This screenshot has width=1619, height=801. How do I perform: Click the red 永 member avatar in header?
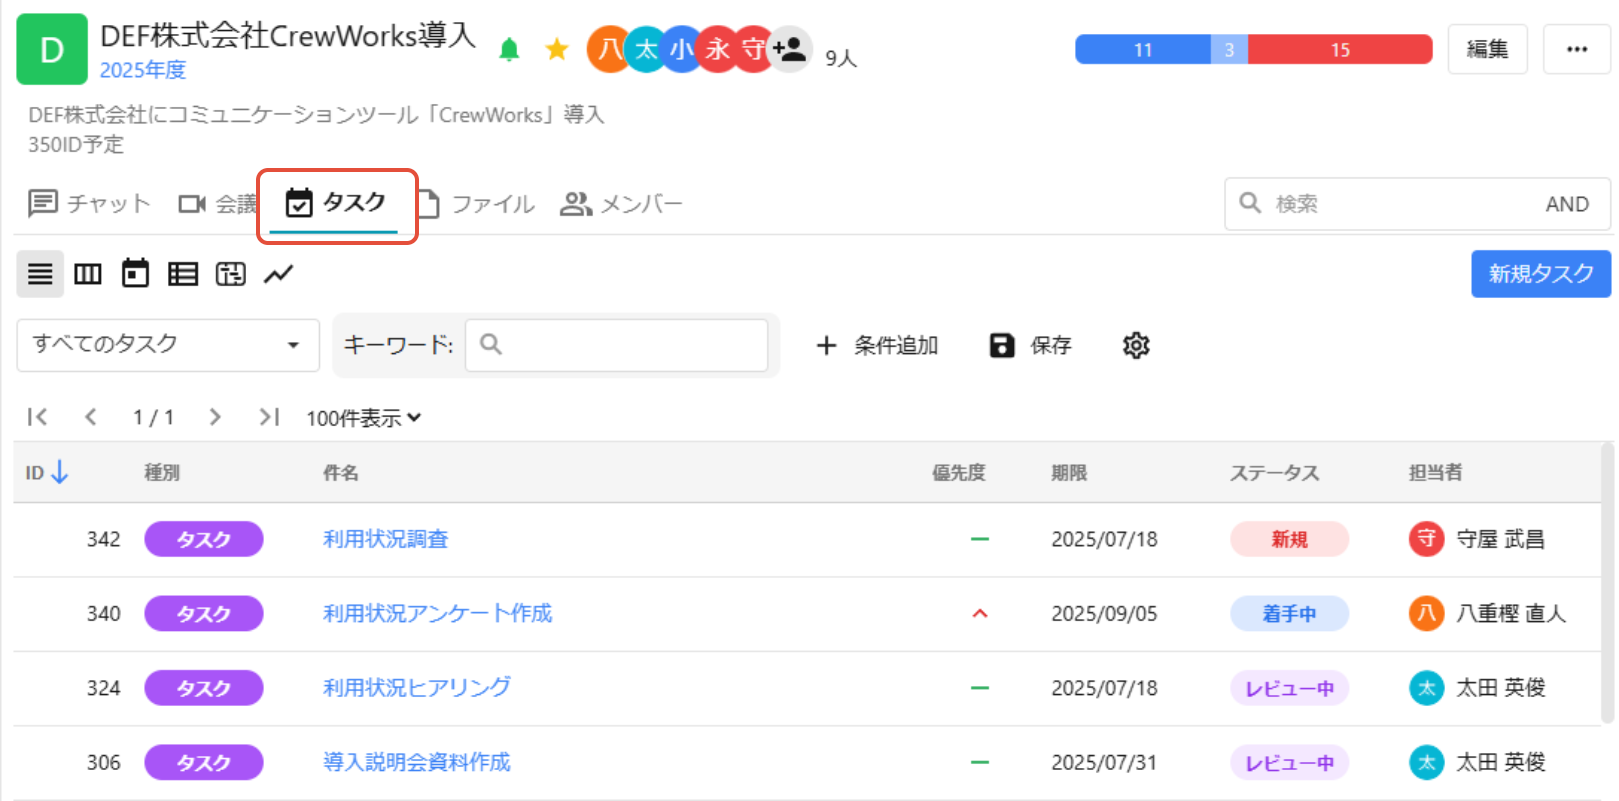click(717, 49)
